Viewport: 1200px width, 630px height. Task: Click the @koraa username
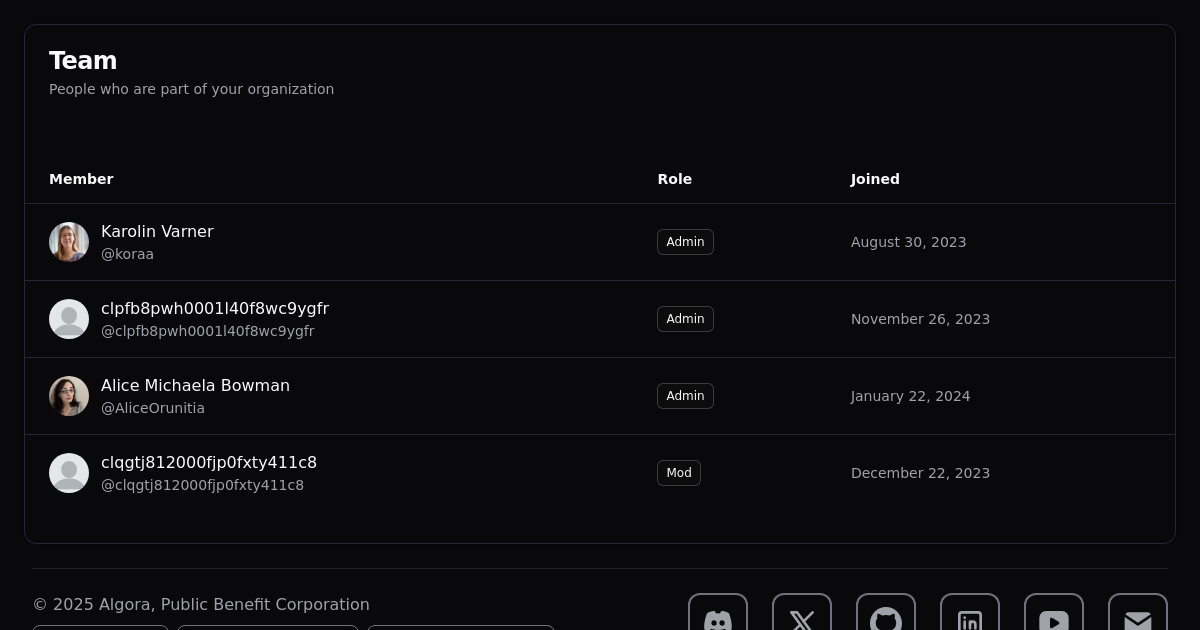(127, 254)
